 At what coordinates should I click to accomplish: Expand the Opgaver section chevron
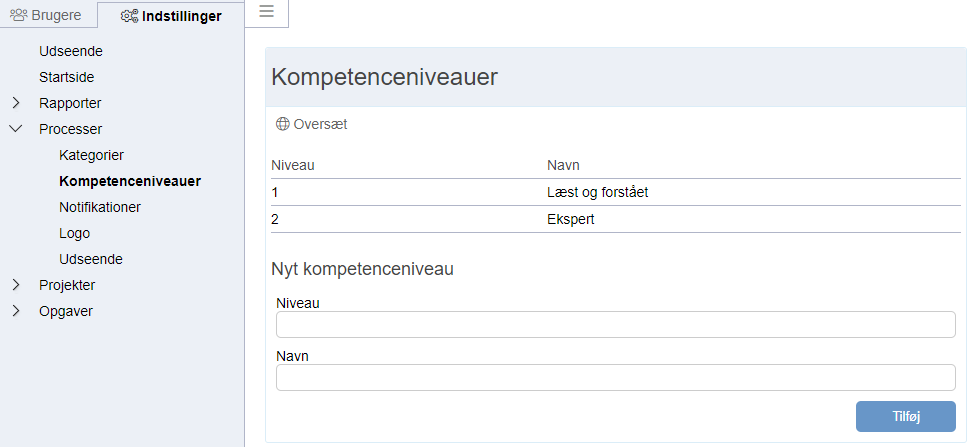[17, 311]
